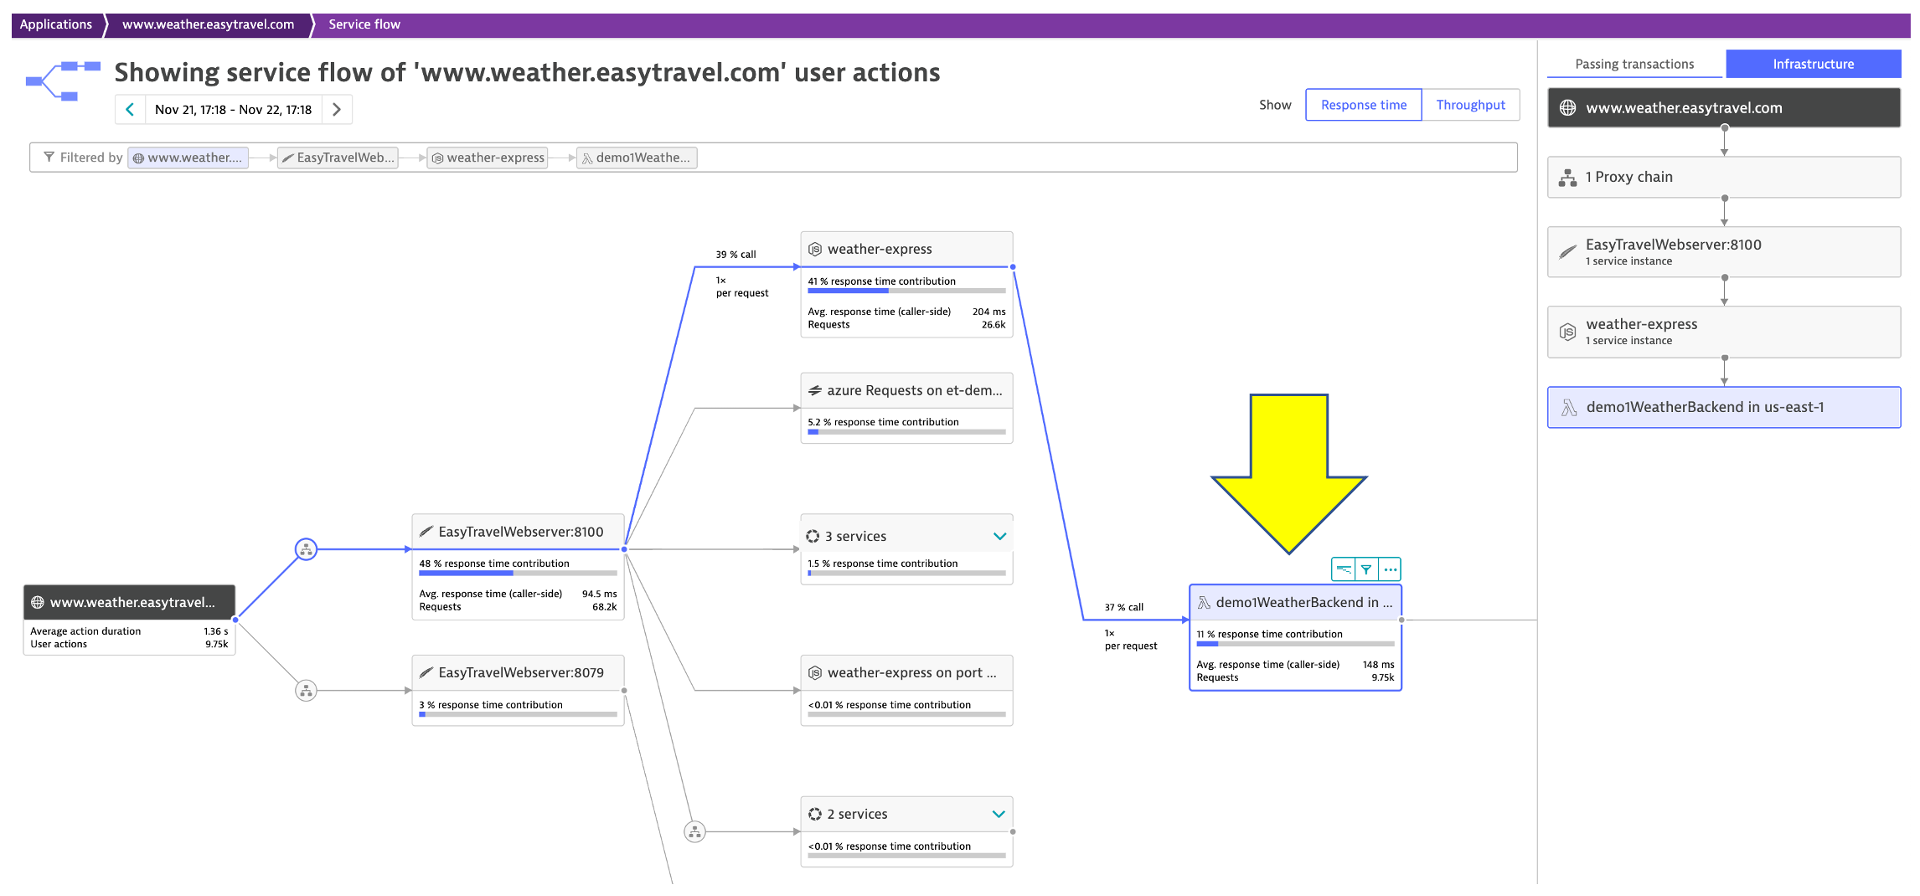
Task: Click the Node.js icon on weather-express on port node
Action: click(815, 673)
